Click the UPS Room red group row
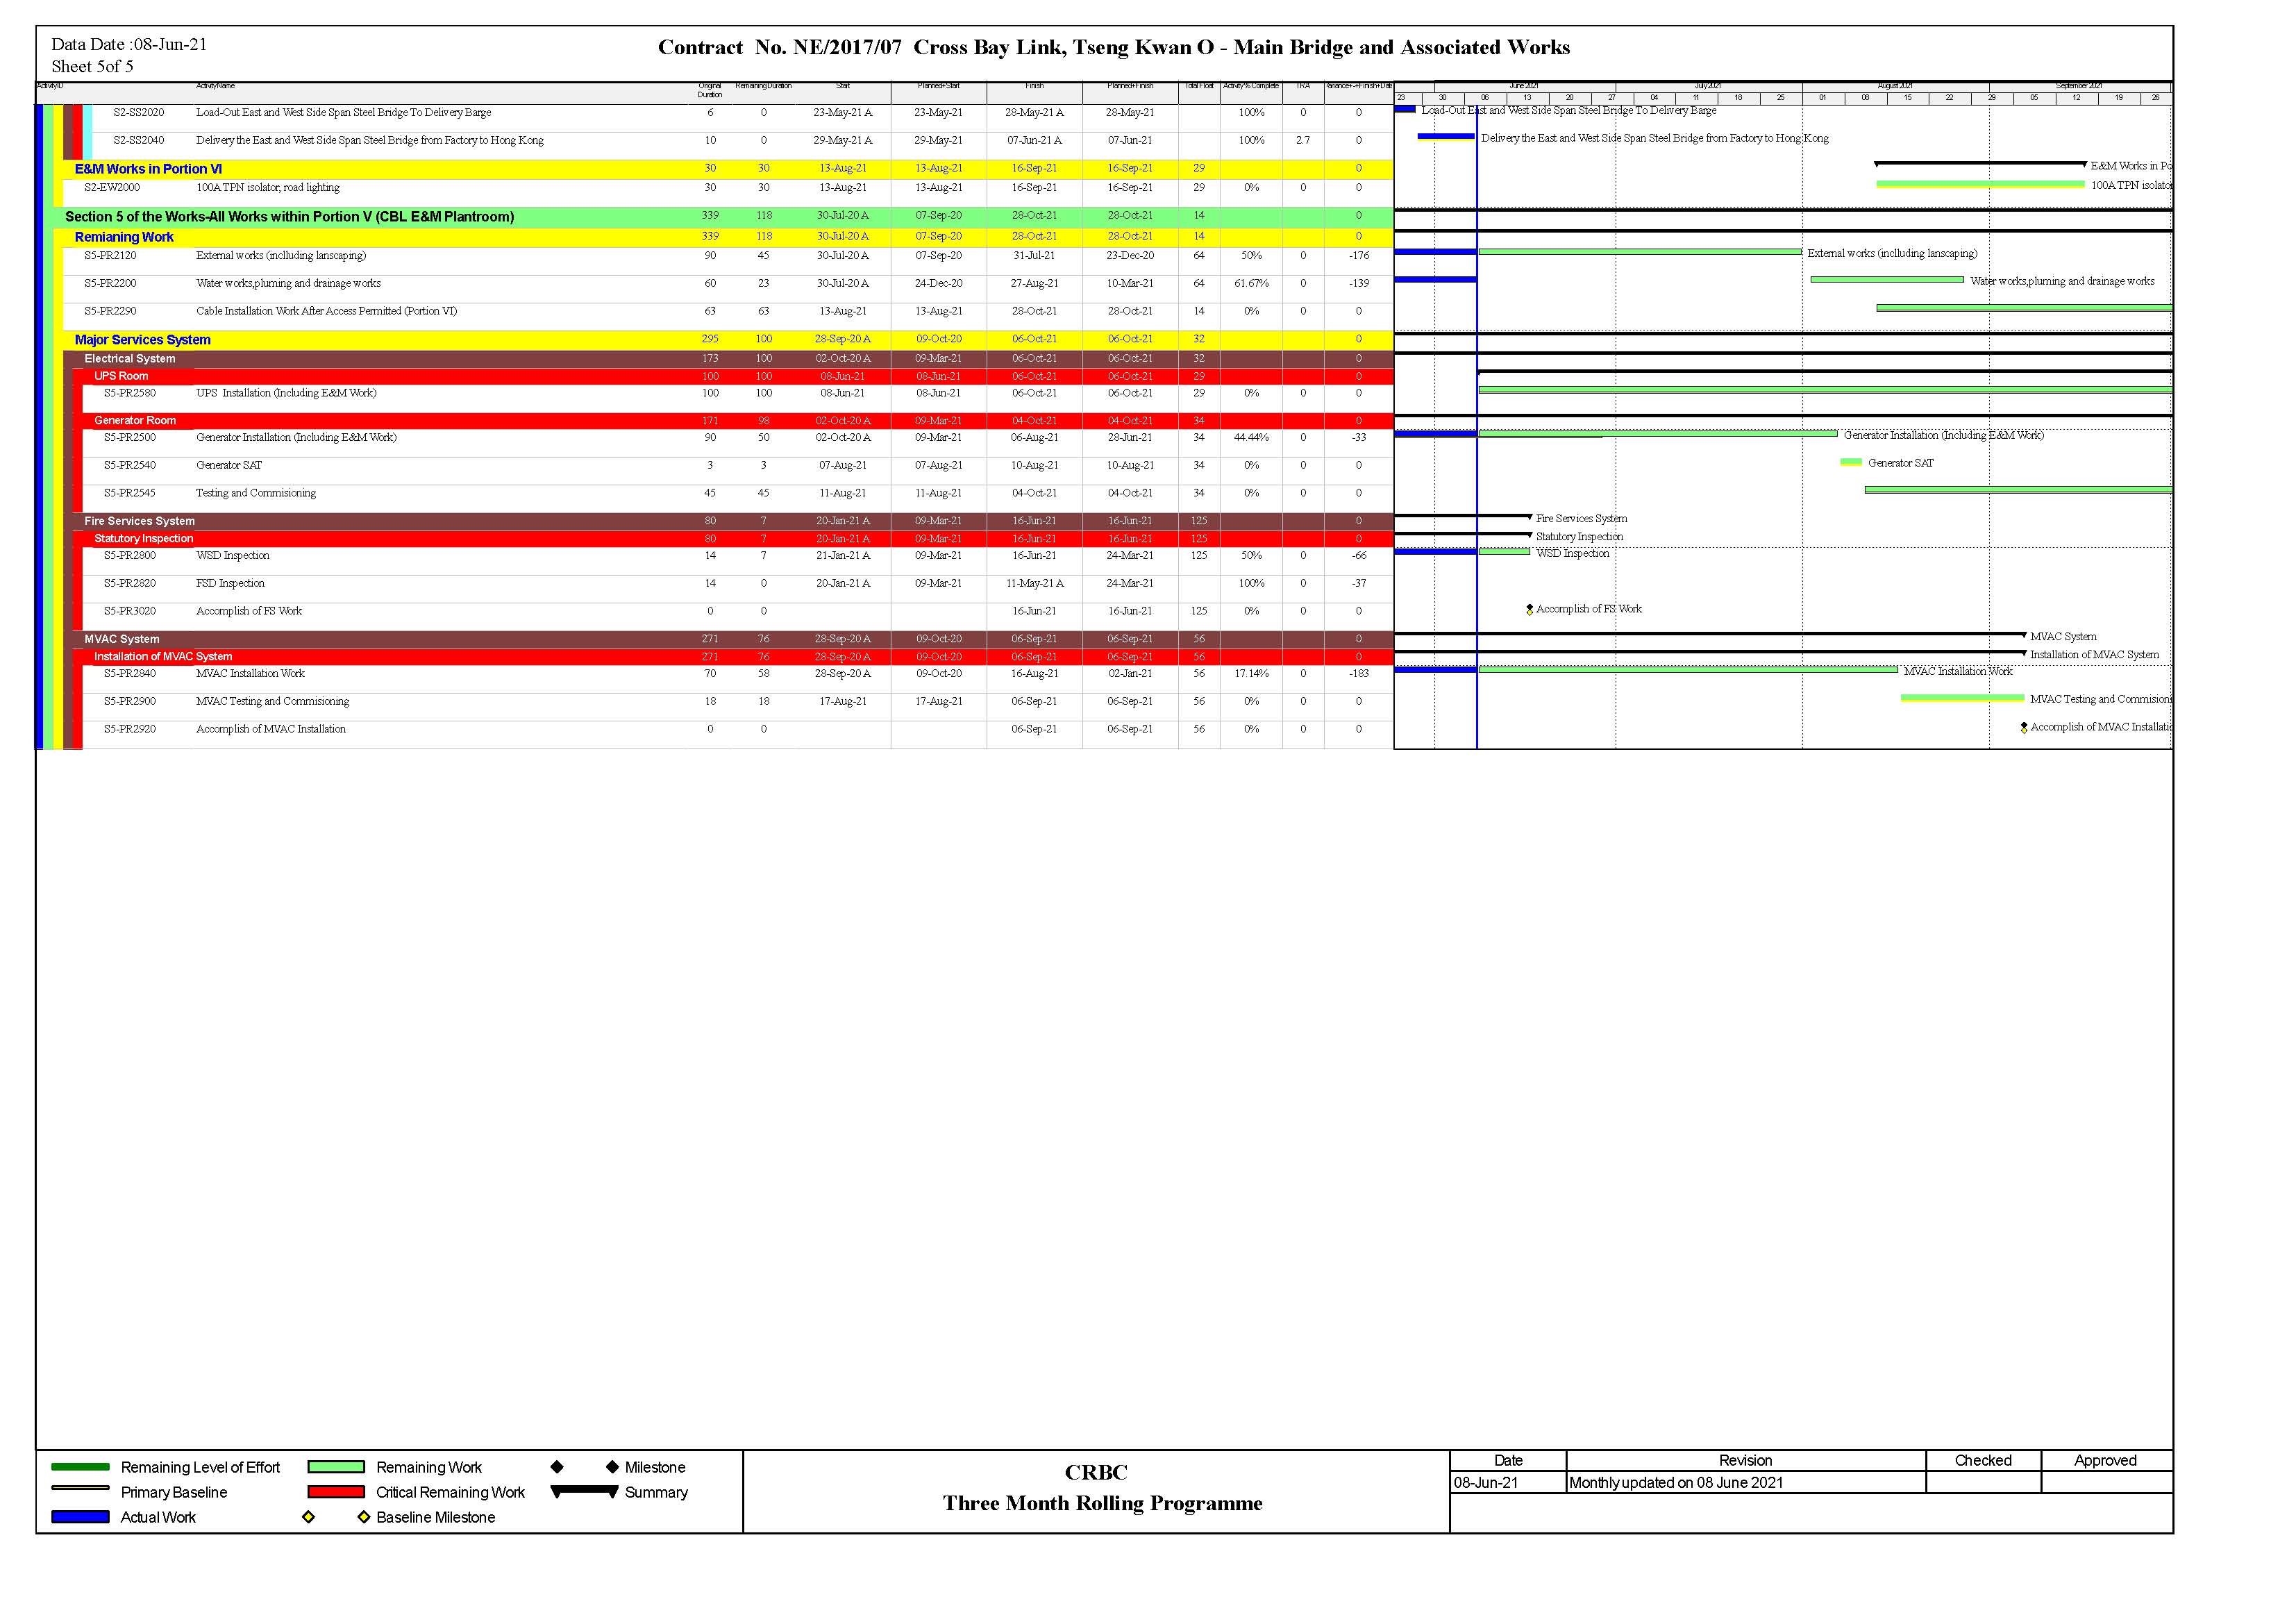Viewport: 2296px width, 1624px height. 738,377
